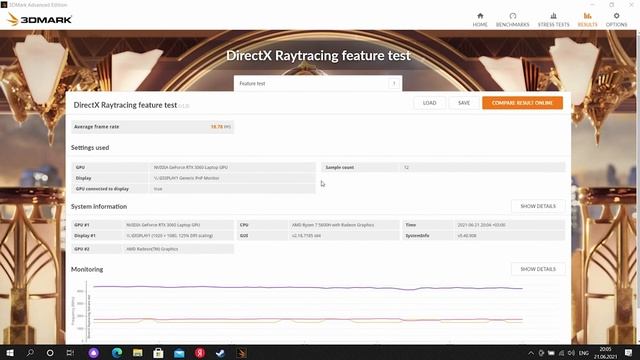
Task: Click the ENG language indicator
Action: pos(584,353)
